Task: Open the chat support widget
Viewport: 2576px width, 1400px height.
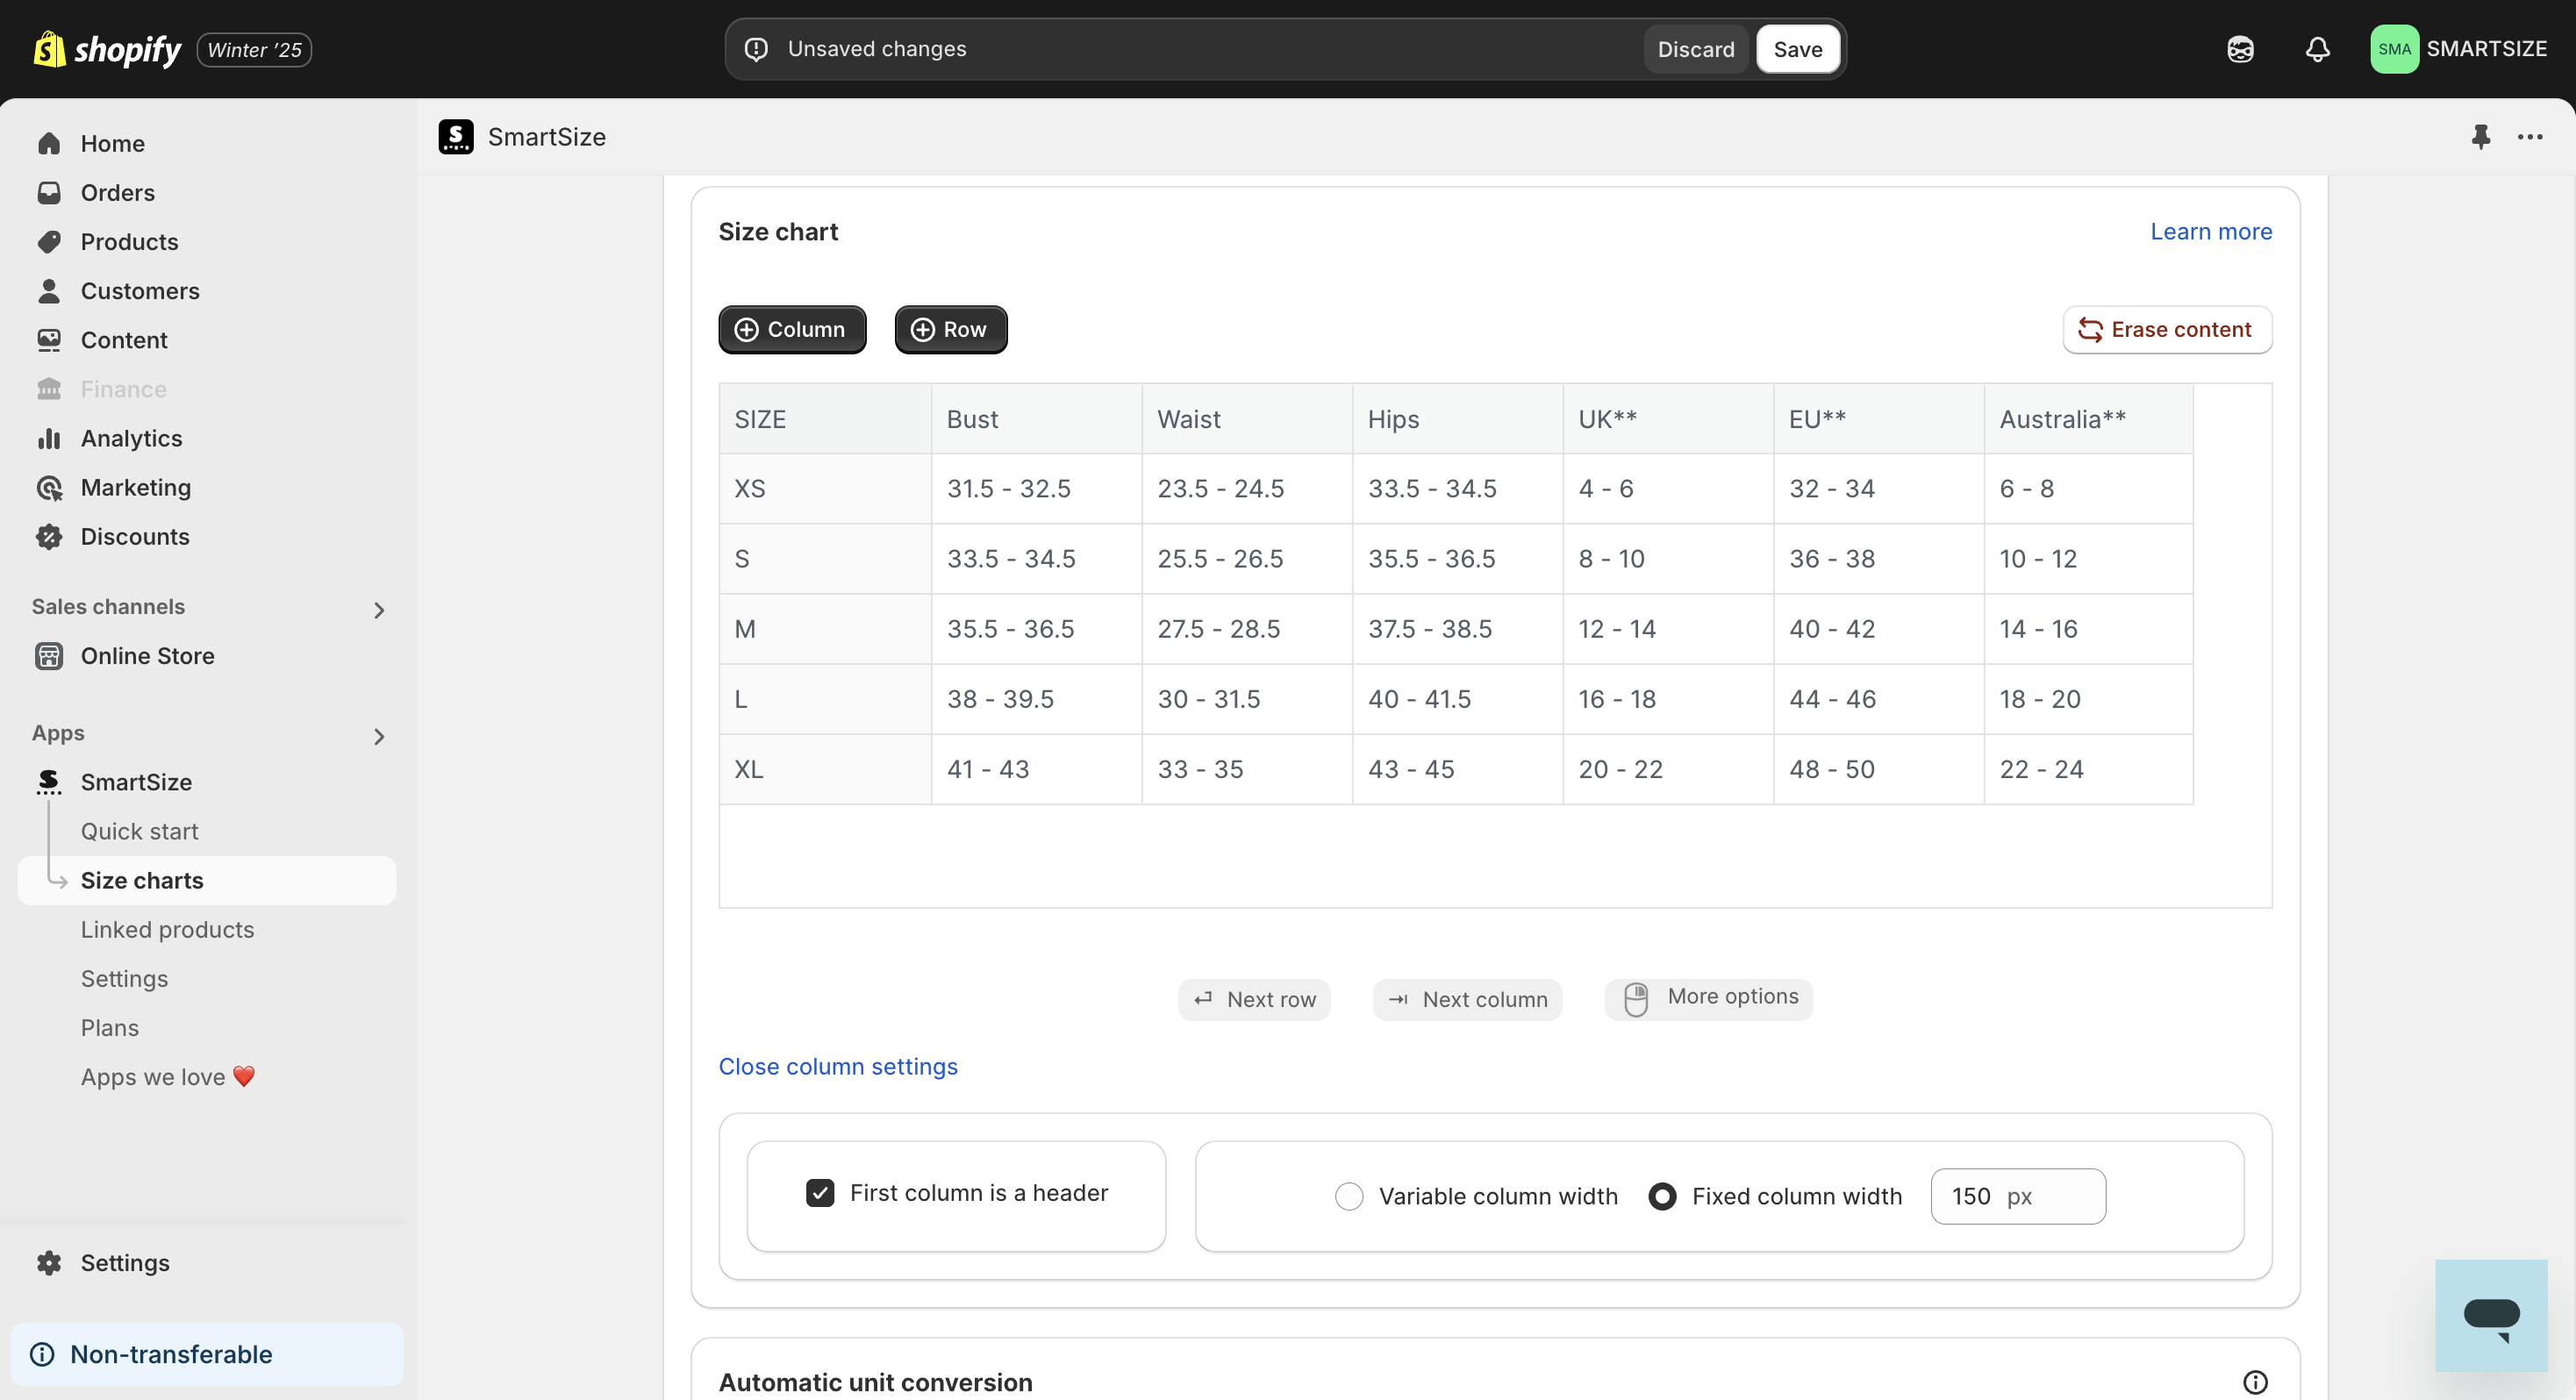Action: [2491, 1316]
